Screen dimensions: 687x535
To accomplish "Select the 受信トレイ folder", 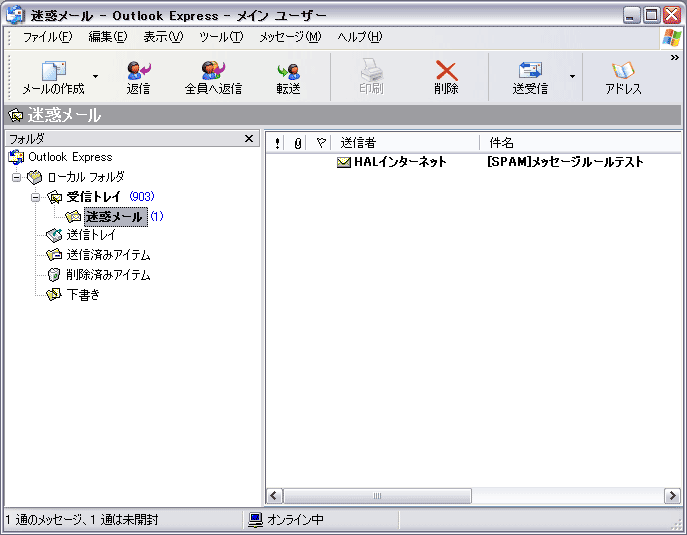I will click(x=93, y=197).
